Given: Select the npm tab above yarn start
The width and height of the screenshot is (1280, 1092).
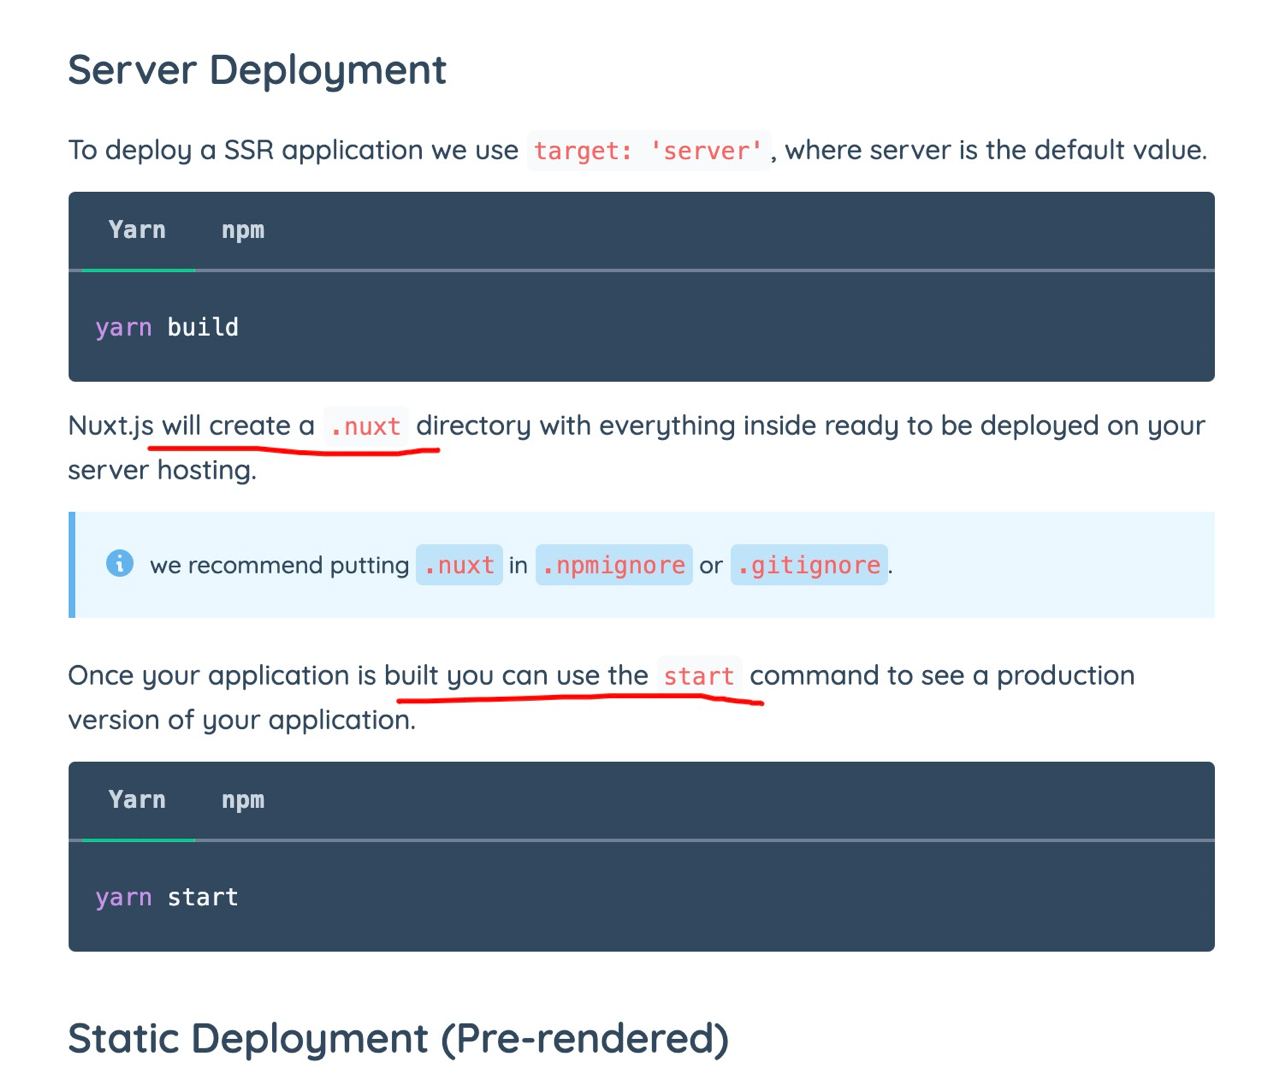Looking at the screenshot, I should point(243,800).
